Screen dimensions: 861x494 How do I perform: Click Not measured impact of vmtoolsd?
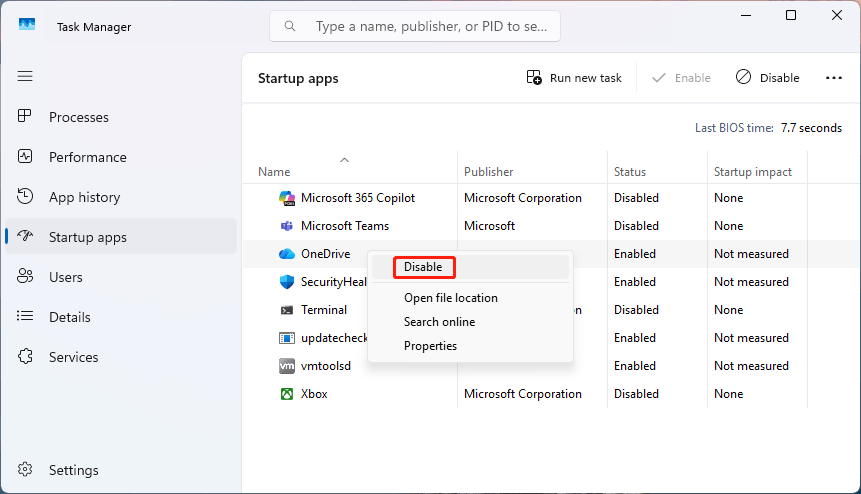(751, 366)
